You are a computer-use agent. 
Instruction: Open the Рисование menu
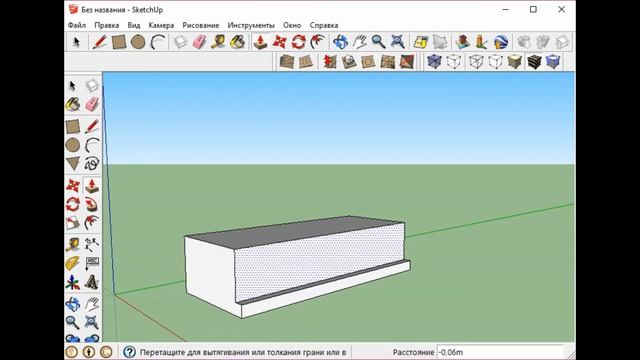(201, 25)
